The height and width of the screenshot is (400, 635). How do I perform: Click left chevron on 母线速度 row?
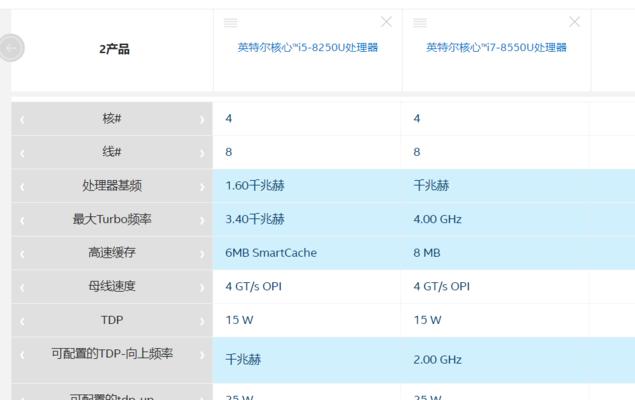click(x=22, y=287)
